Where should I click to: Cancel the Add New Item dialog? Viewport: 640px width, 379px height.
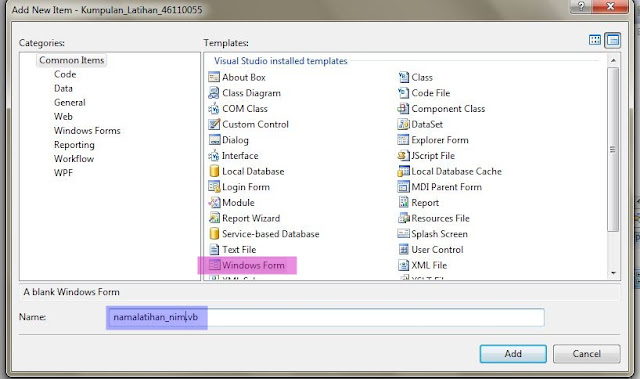click(x=587, y=354)
